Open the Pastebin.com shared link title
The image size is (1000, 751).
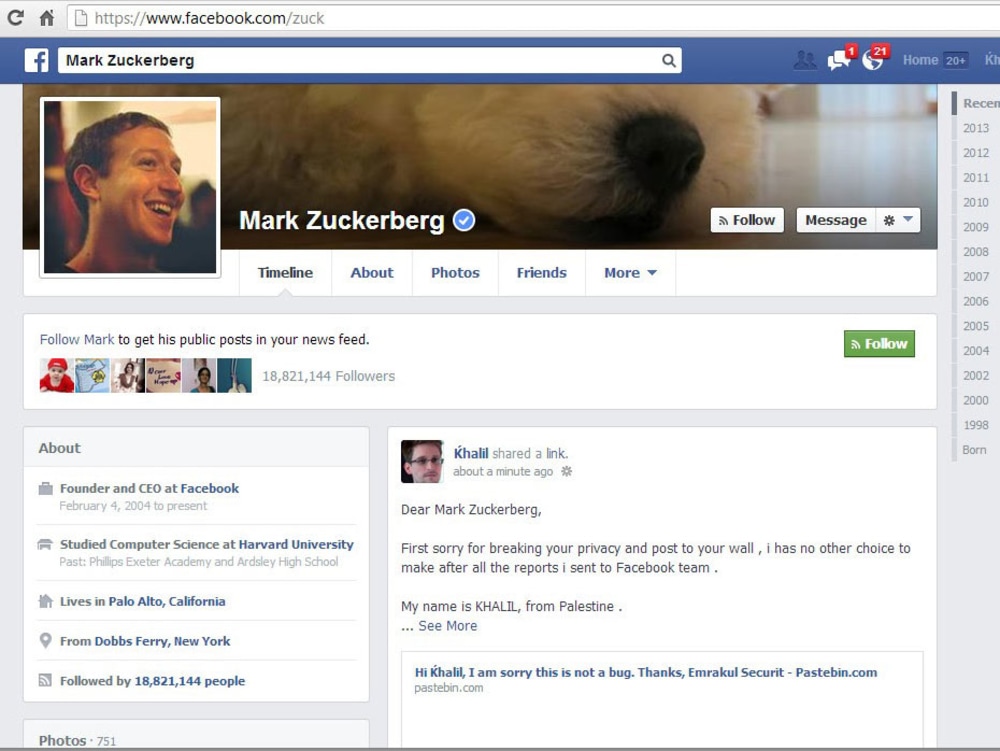(645, 672)
